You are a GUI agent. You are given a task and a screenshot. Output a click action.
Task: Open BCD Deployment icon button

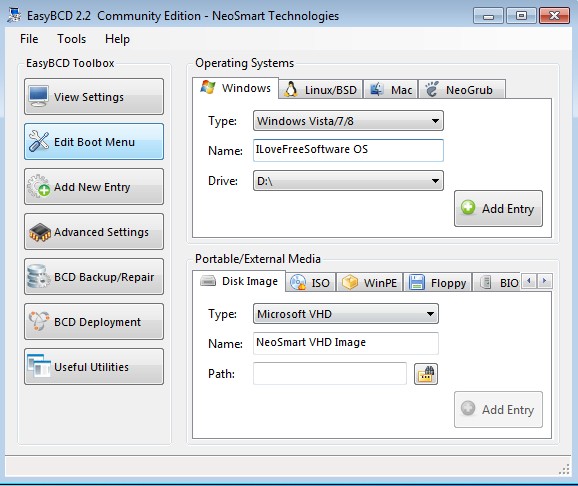coord(94,322)
